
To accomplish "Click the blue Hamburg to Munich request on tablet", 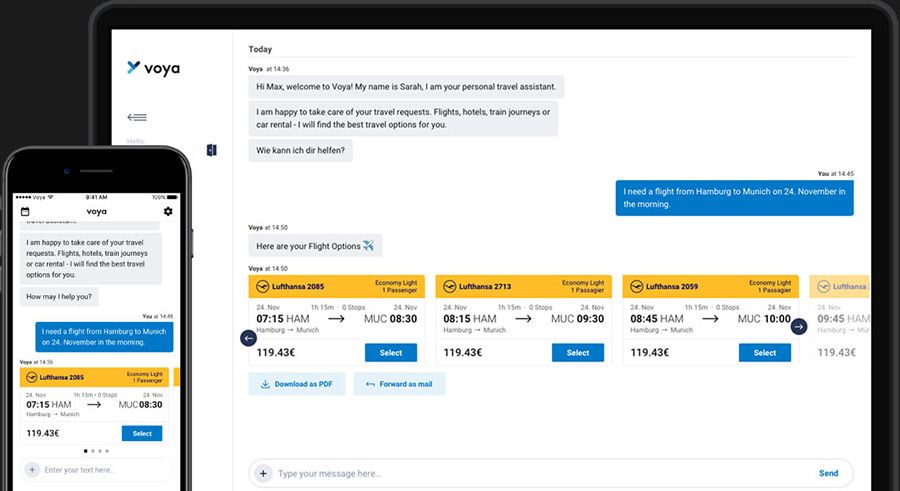I will [x=734, y=198].
